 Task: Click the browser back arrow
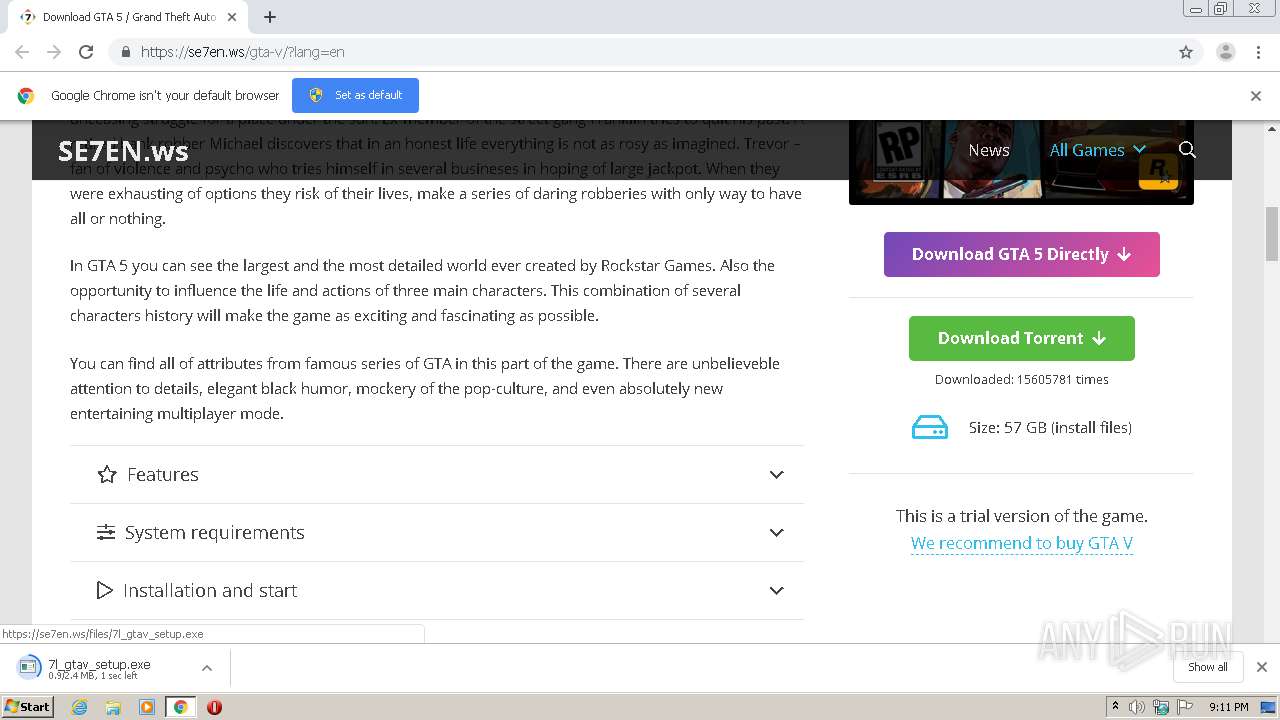point(22,52)
